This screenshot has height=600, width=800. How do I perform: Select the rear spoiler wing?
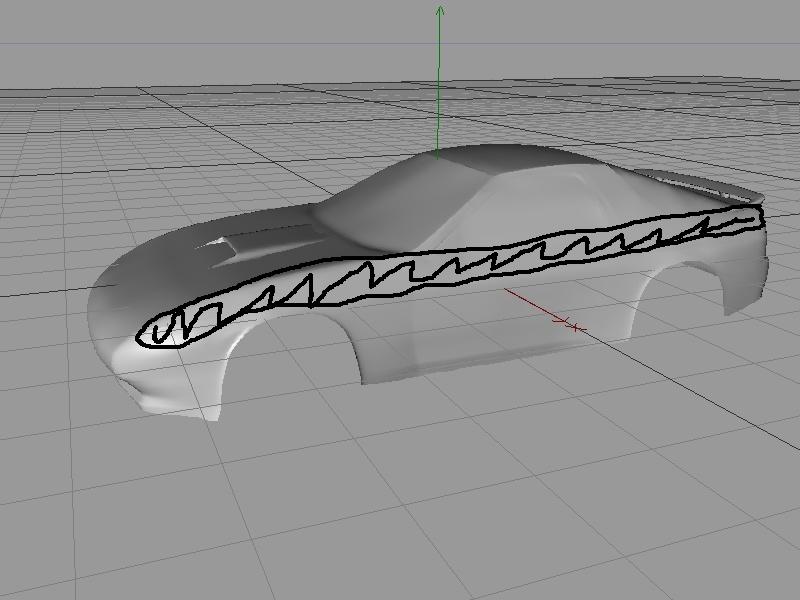pos(700,186)
